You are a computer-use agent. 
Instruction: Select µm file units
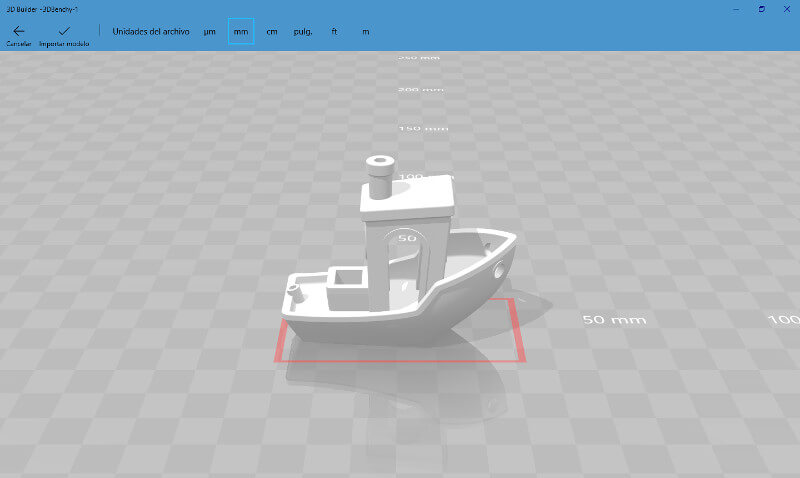click(x=210, y=32)
